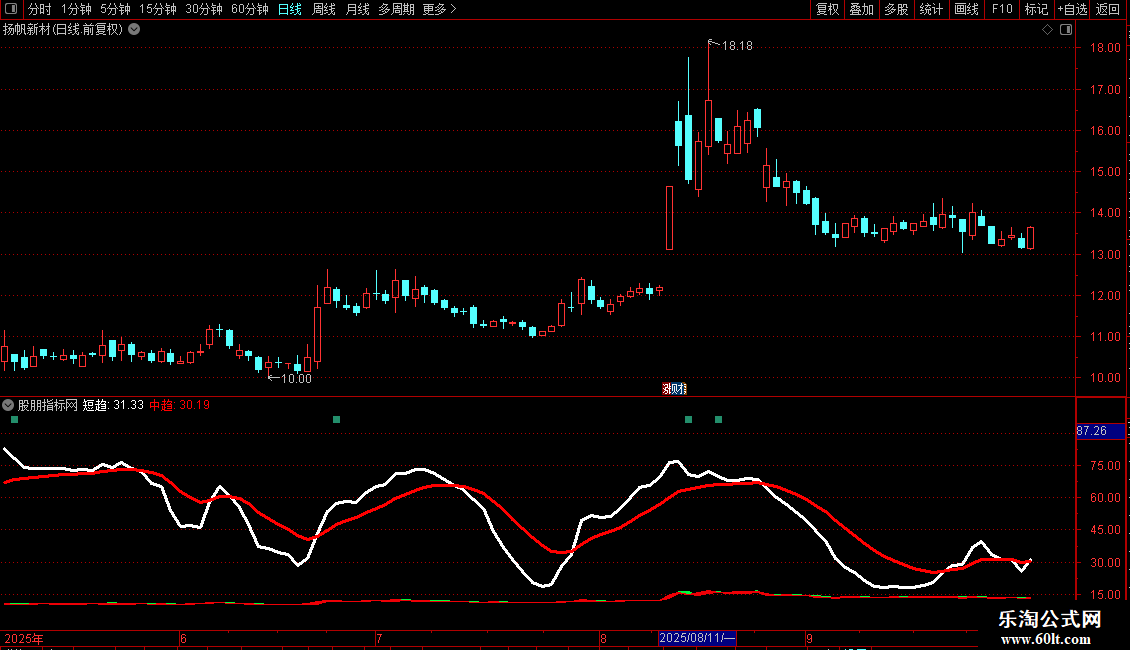
Task: Open the 股朋指标网 indicator dropdown
Action: coord(8,405)
